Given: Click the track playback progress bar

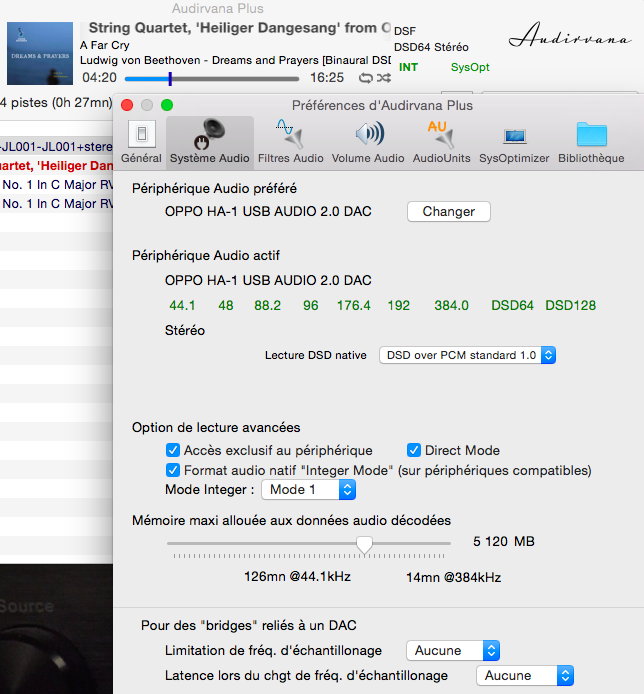Looking at the screenshot, I should point(211,78).
